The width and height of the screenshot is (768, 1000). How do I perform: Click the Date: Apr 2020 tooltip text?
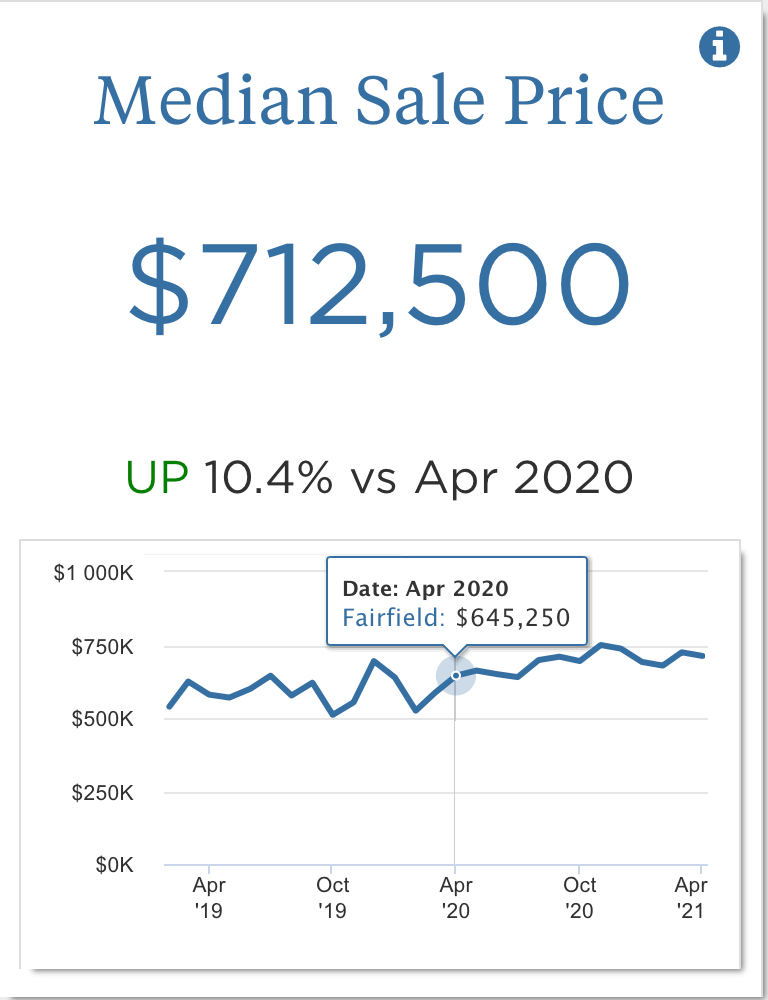425,588
